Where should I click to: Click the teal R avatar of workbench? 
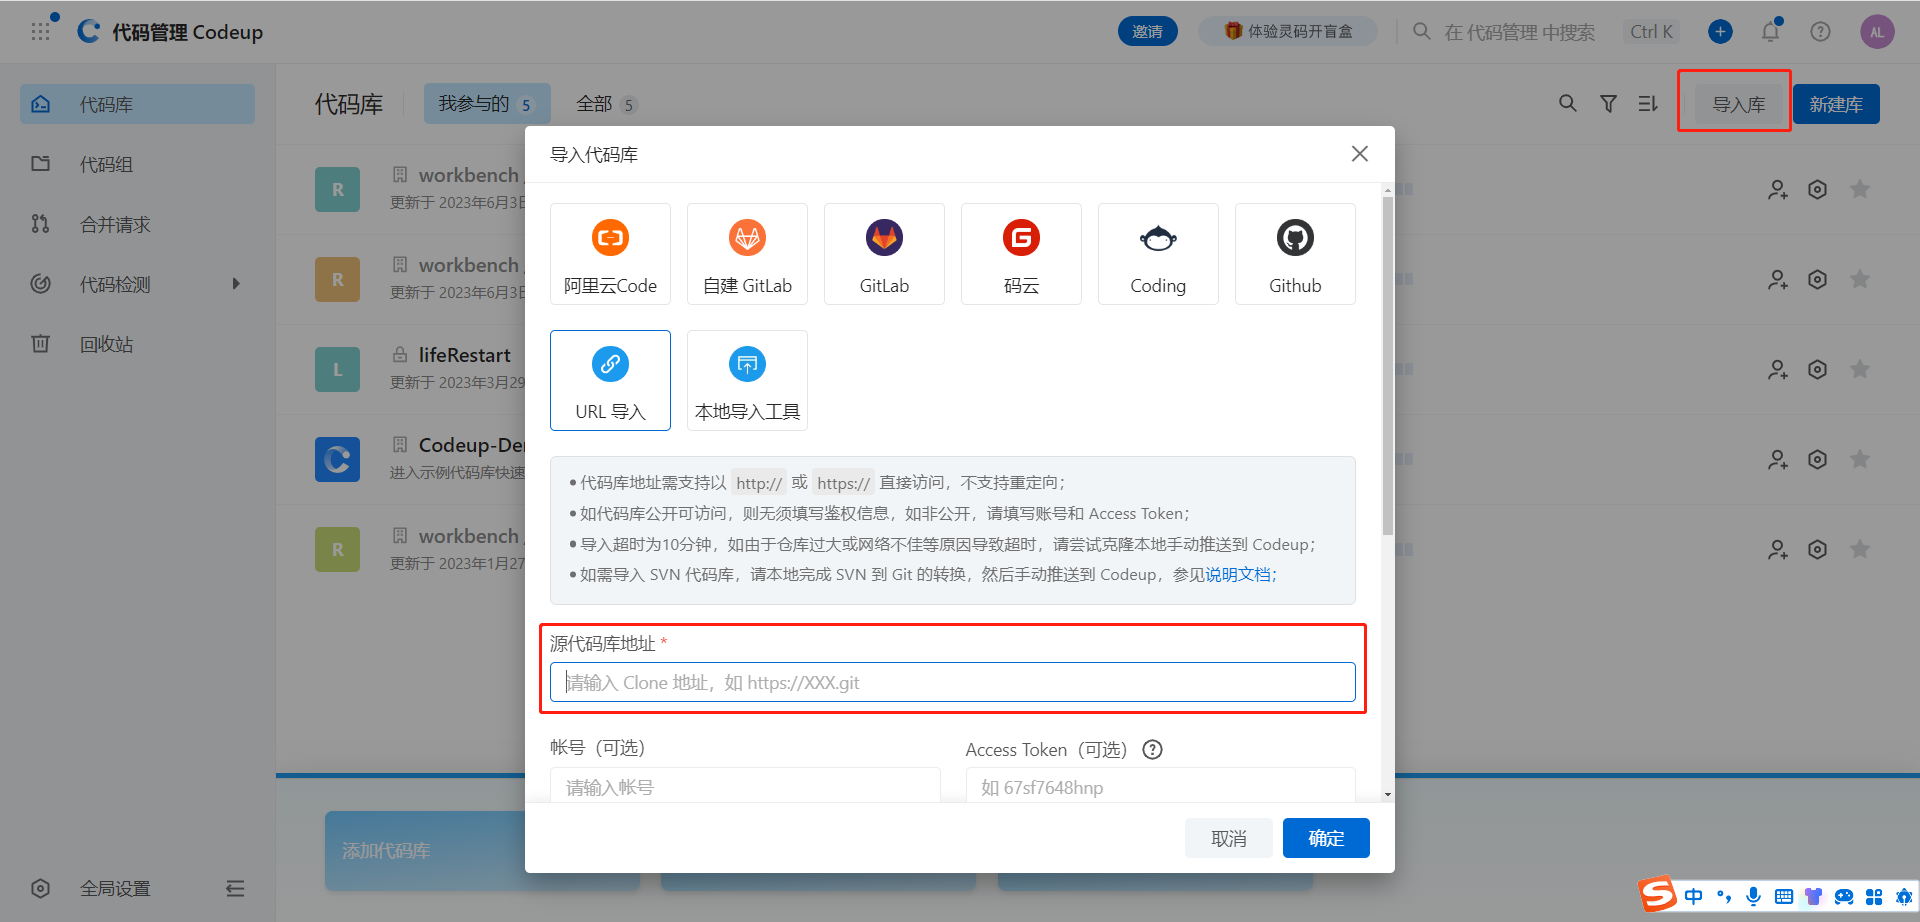tap(337, 190)
